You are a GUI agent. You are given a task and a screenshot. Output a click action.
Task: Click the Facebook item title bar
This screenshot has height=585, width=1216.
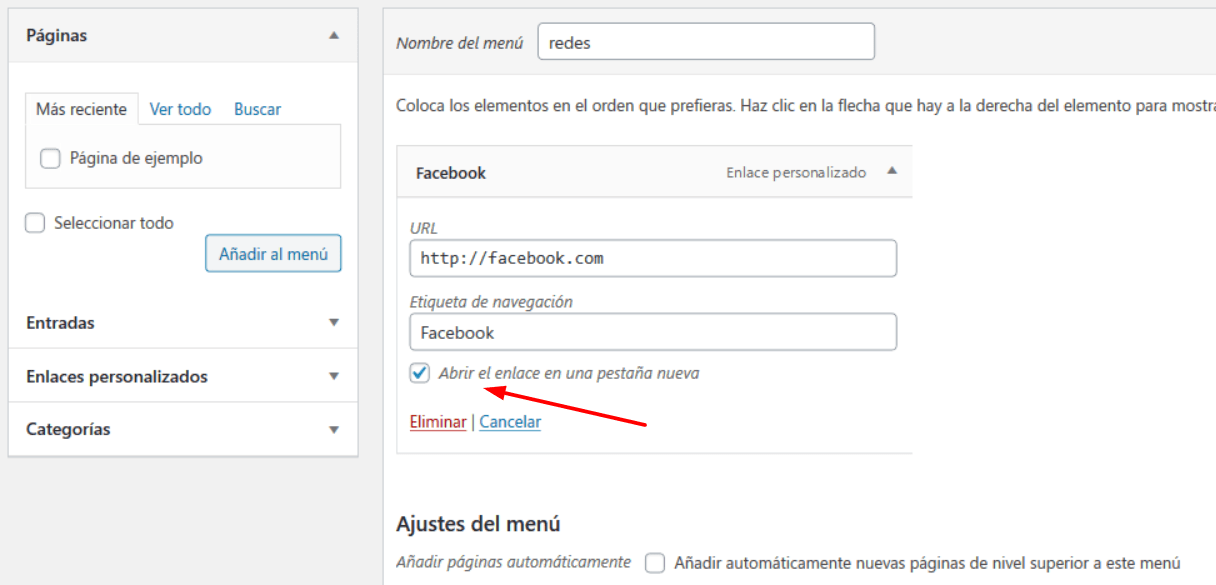(x=654, y=172)
